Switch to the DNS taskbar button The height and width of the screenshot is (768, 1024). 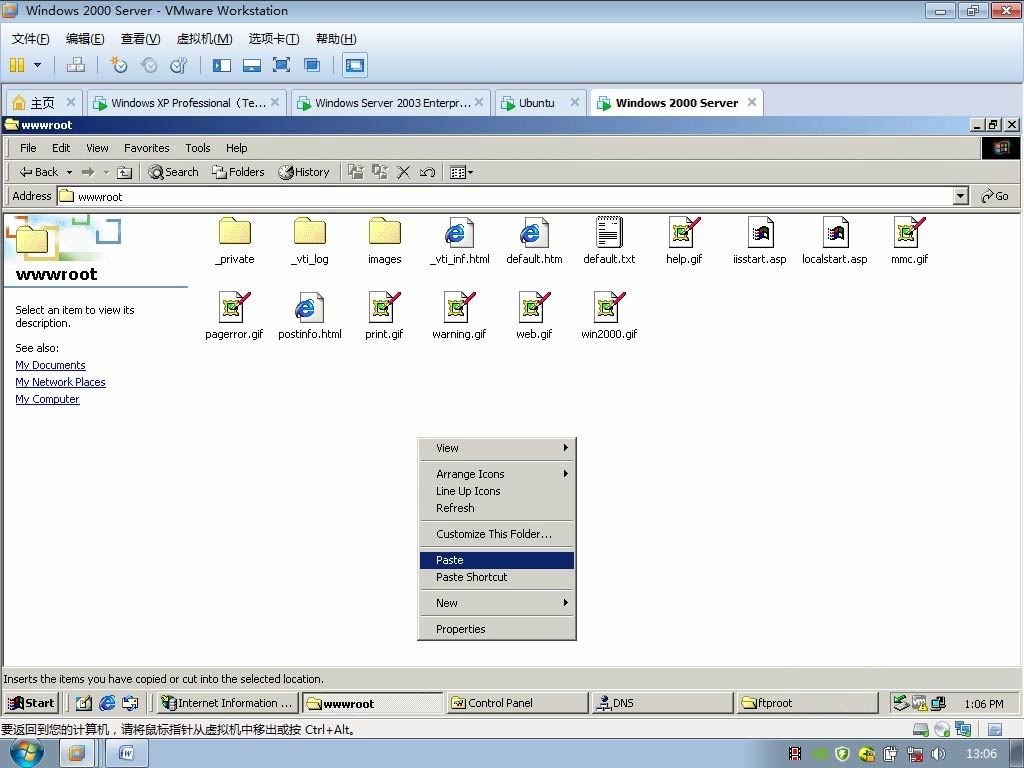(662, 703)
